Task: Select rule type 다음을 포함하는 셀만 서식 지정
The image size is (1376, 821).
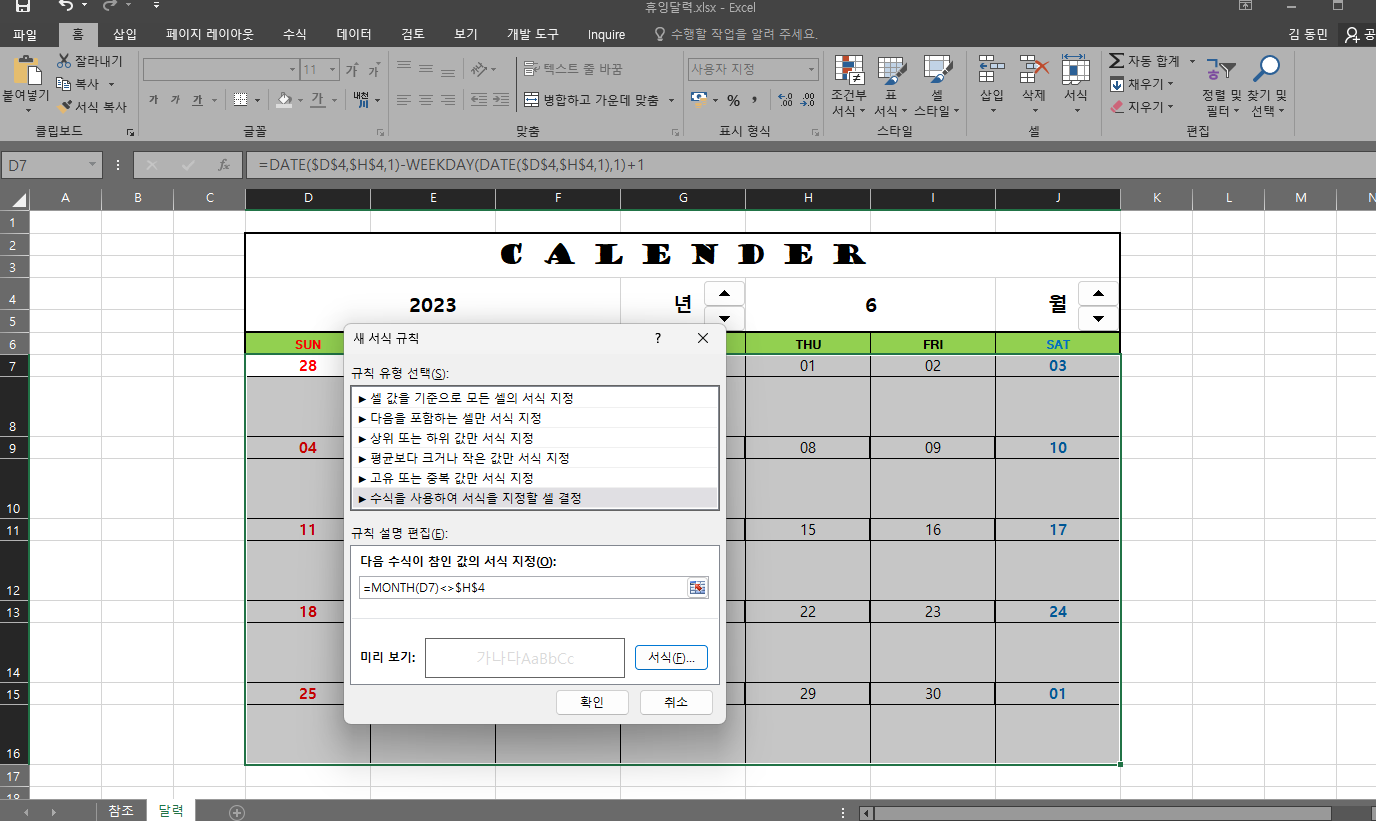Action: click(535, 417)
